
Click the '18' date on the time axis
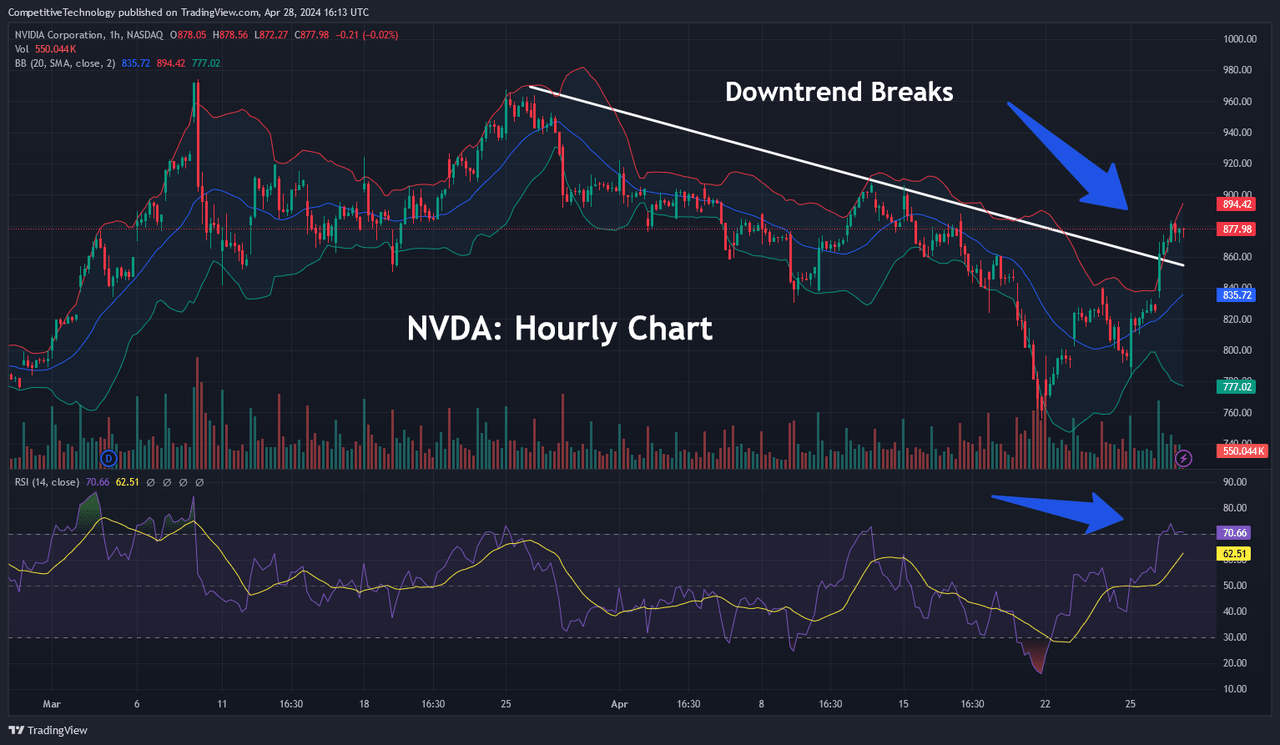(364, 704)
